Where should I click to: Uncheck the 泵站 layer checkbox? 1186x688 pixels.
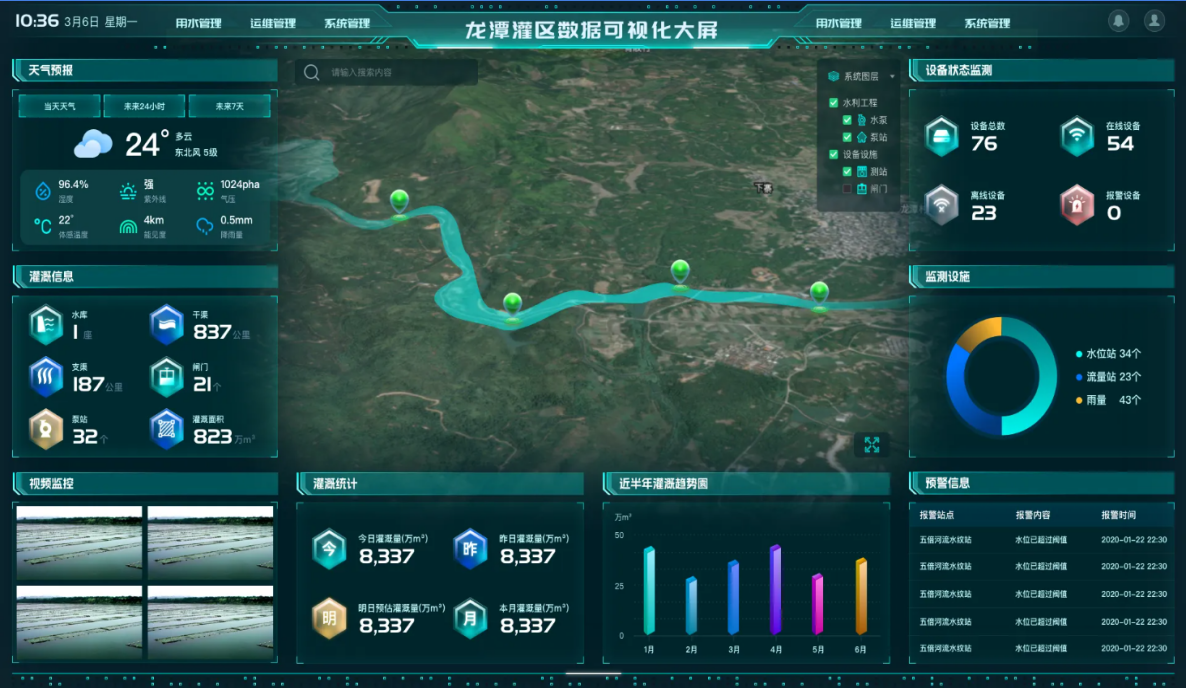[x=847, y=138]
